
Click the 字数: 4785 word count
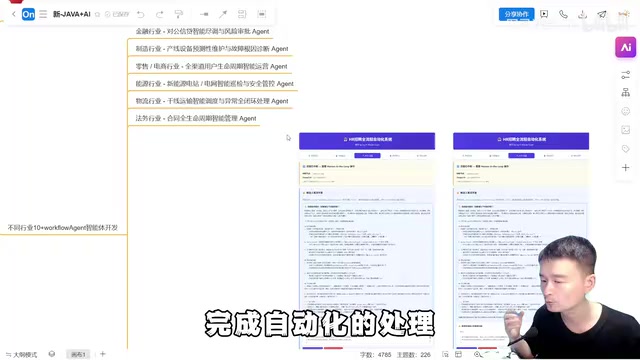coord(375,355)
